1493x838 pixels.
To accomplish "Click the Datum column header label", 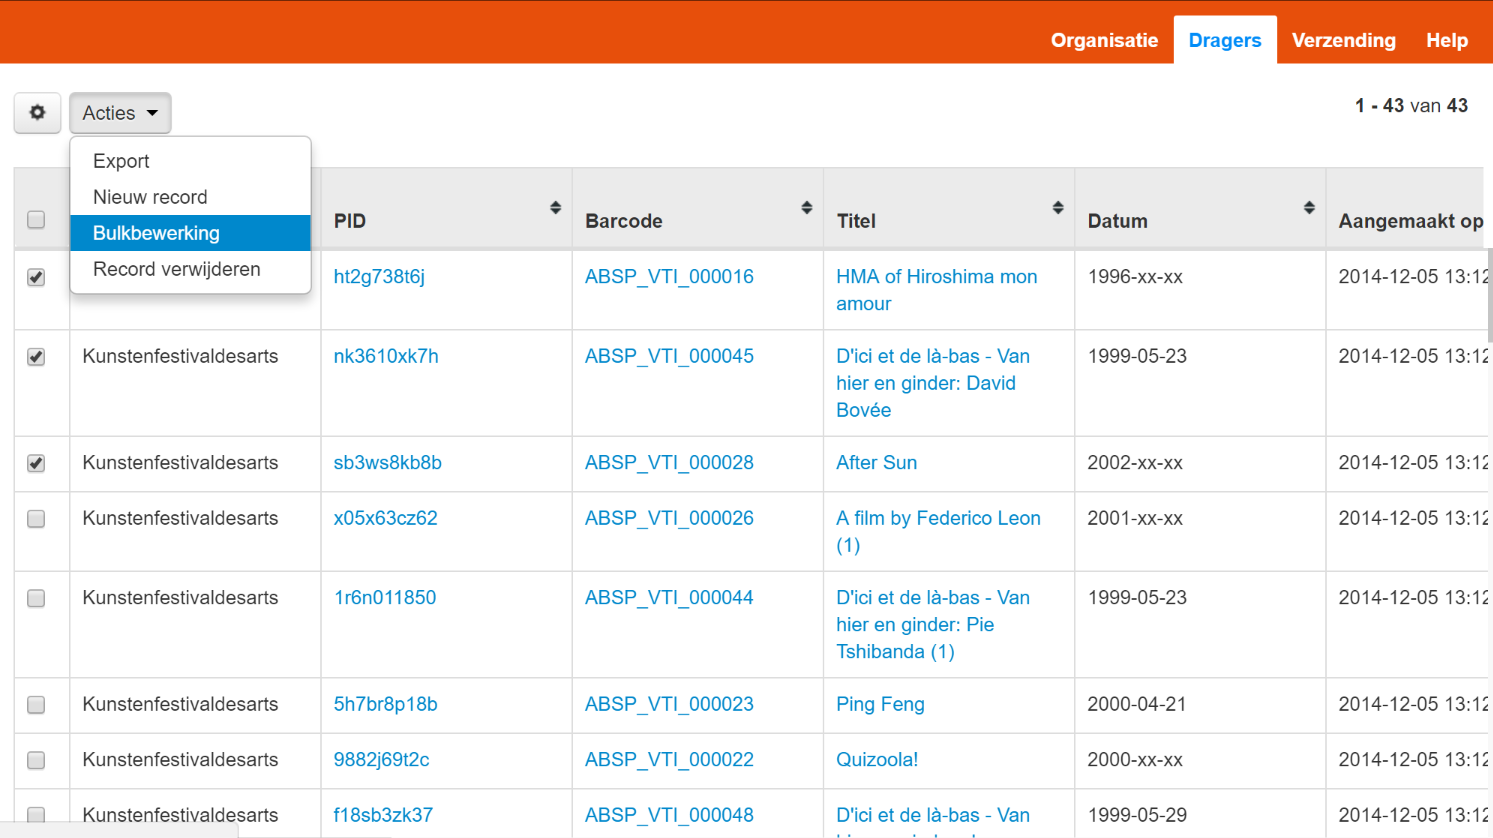I will (x=1117, y=221).
